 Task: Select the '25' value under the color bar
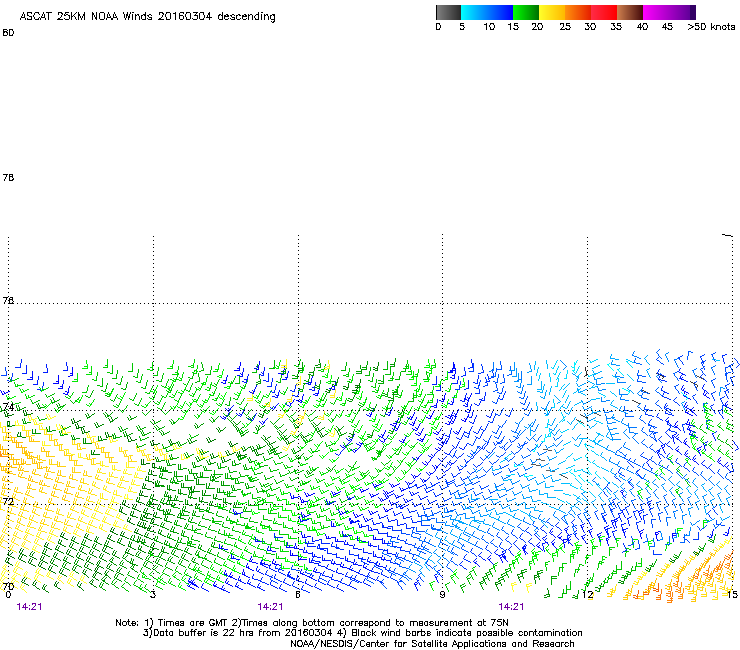click(x=565, y=27)
